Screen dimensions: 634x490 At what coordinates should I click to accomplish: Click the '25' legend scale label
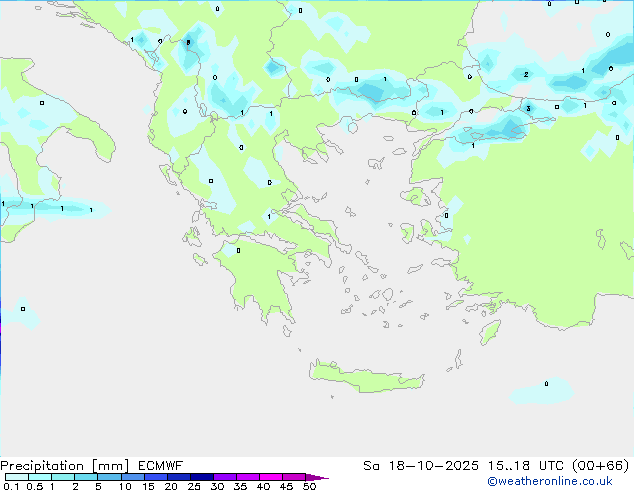[194, 486]
